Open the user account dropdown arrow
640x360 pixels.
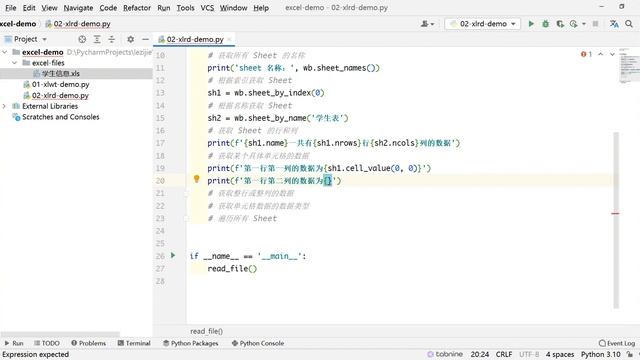(x=432, y=24)
